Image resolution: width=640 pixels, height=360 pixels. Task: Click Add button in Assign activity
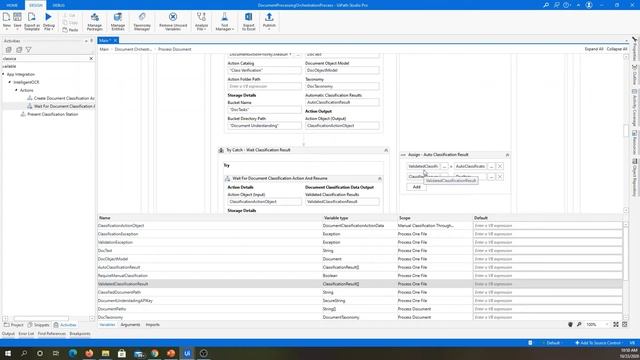point(416,187)
